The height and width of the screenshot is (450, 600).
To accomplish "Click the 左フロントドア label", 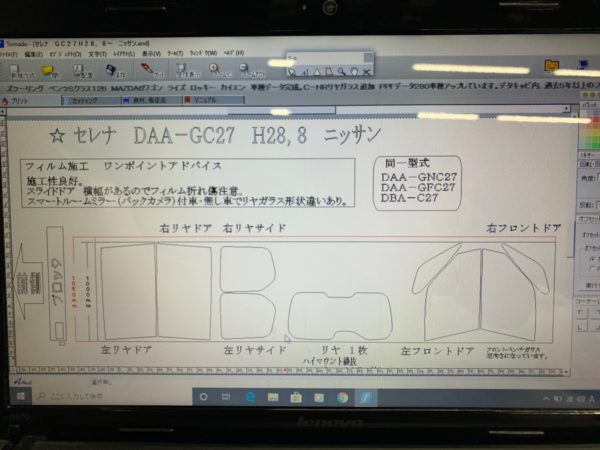I will 437,351.
